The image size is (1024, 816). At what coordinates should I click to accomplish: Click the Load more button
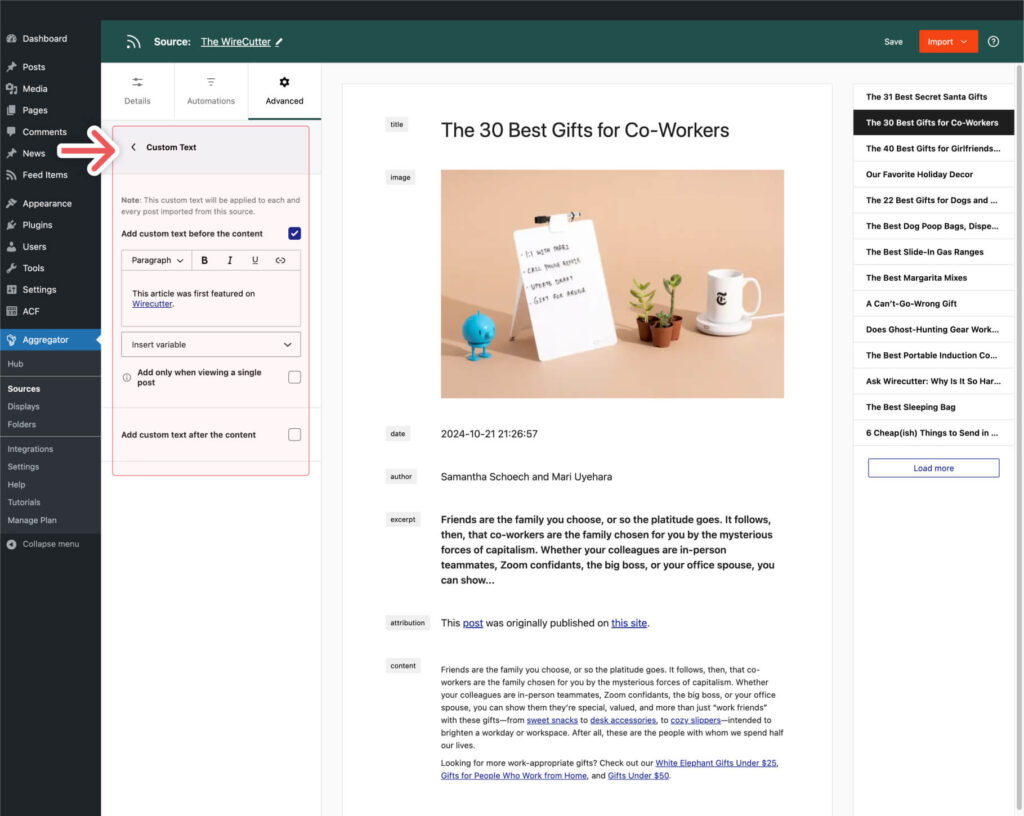933,468
